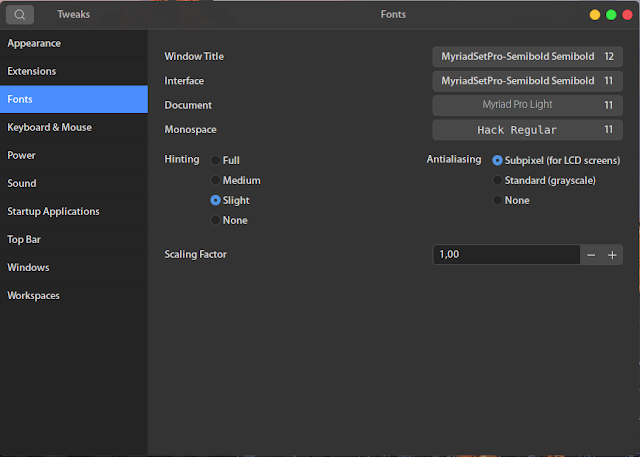Open Extensions section
The width and height of the screenshot is (640, 457).
click(74, 71)
